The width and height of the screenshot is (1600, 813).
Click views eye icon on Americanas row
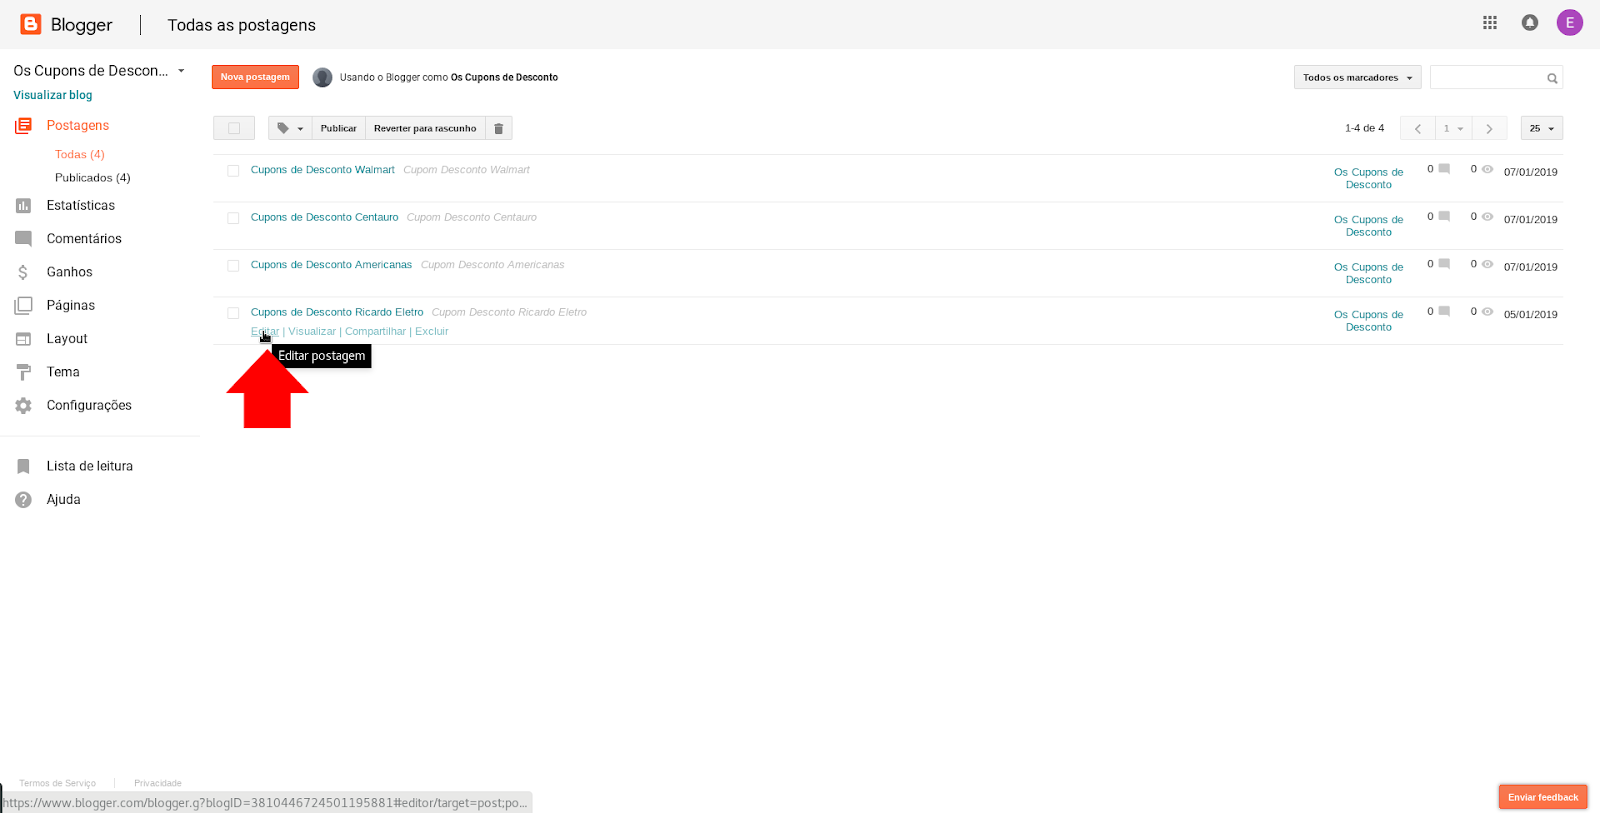tap(1487, 264)
